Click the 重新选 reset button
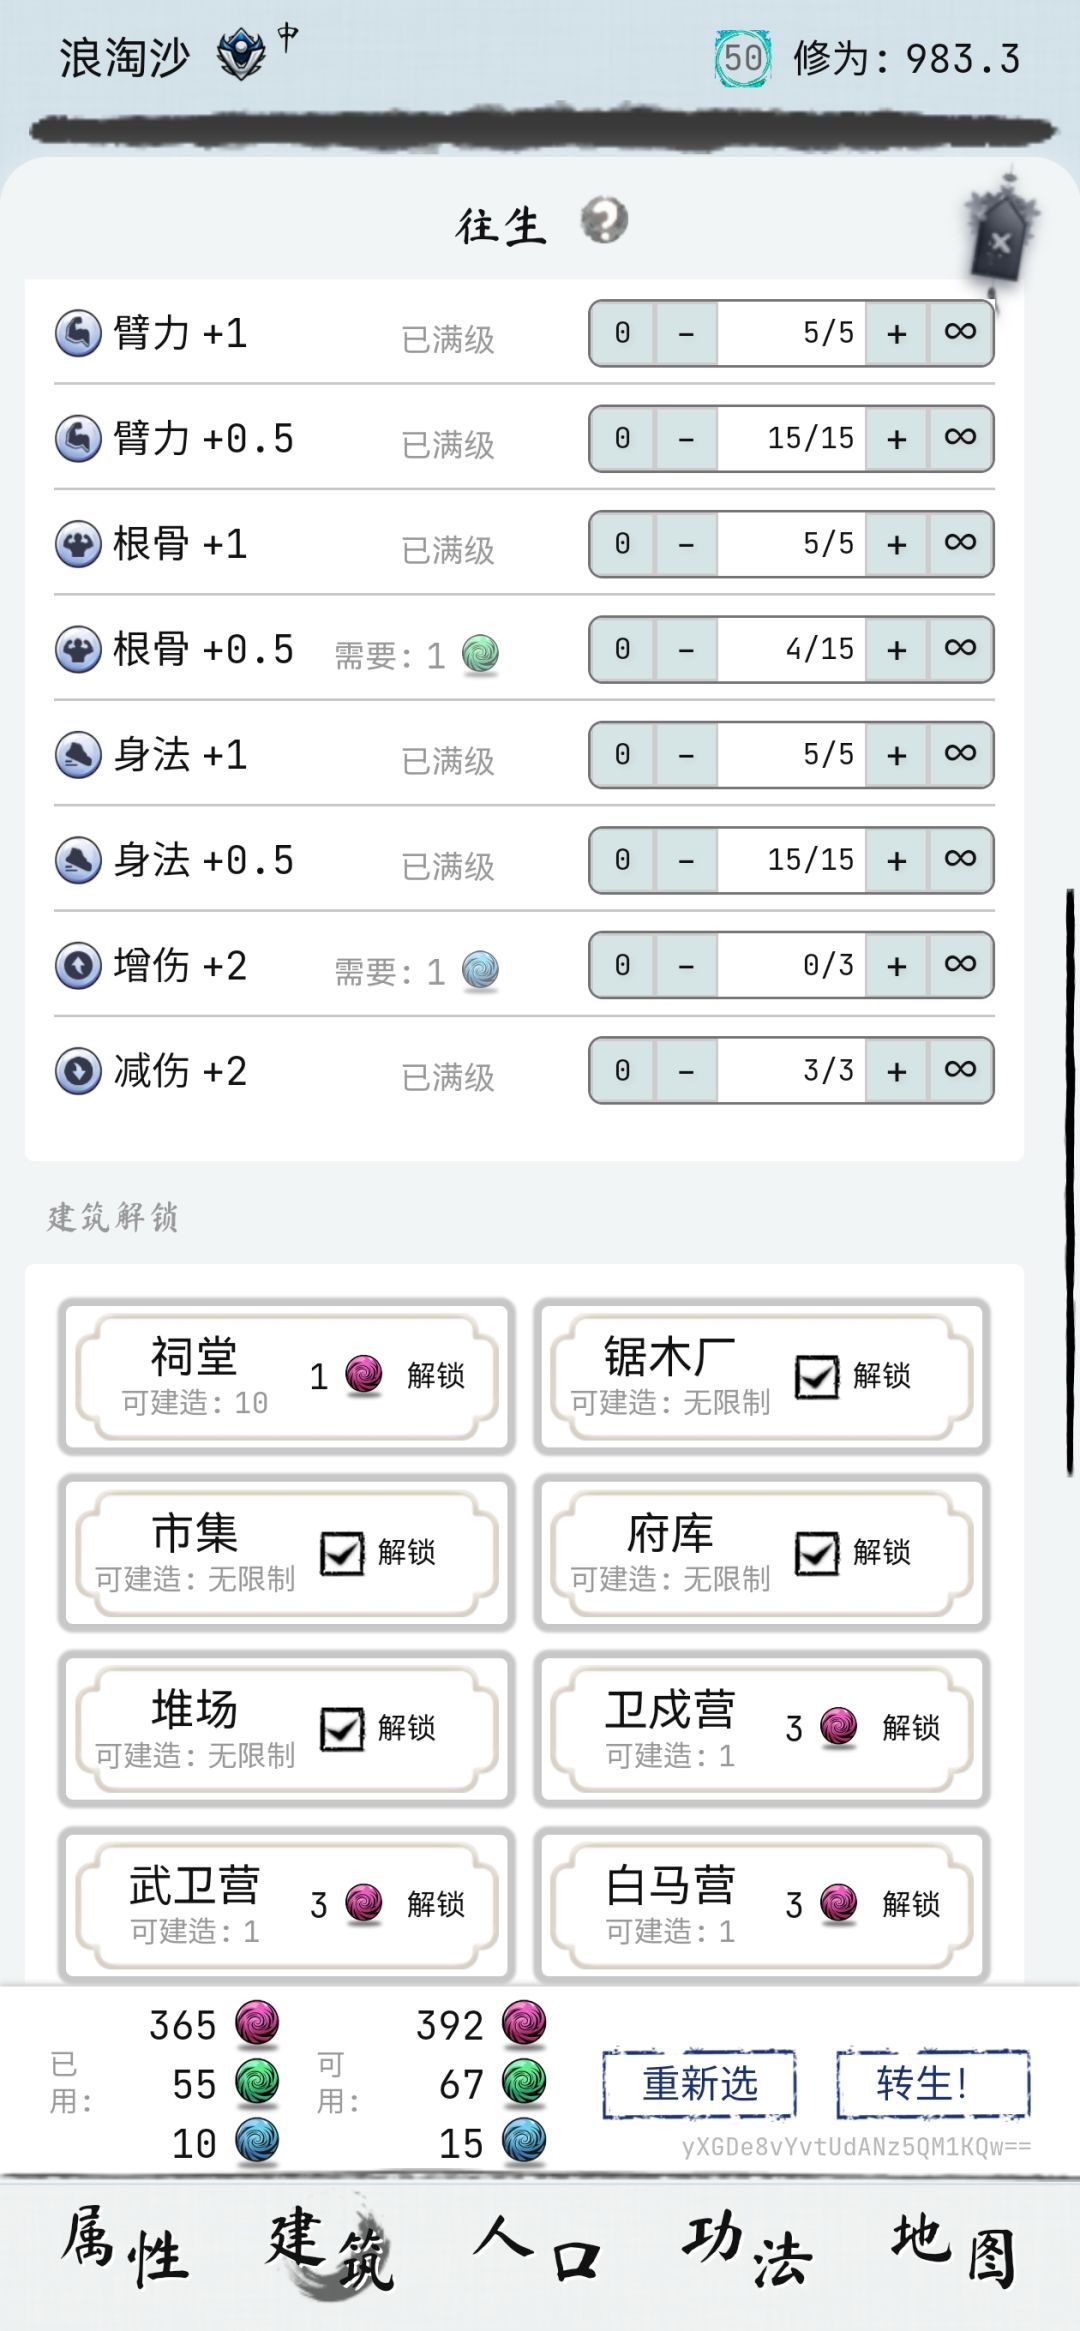This screenshot has height=2331, width=1080. pos(699,2083)
